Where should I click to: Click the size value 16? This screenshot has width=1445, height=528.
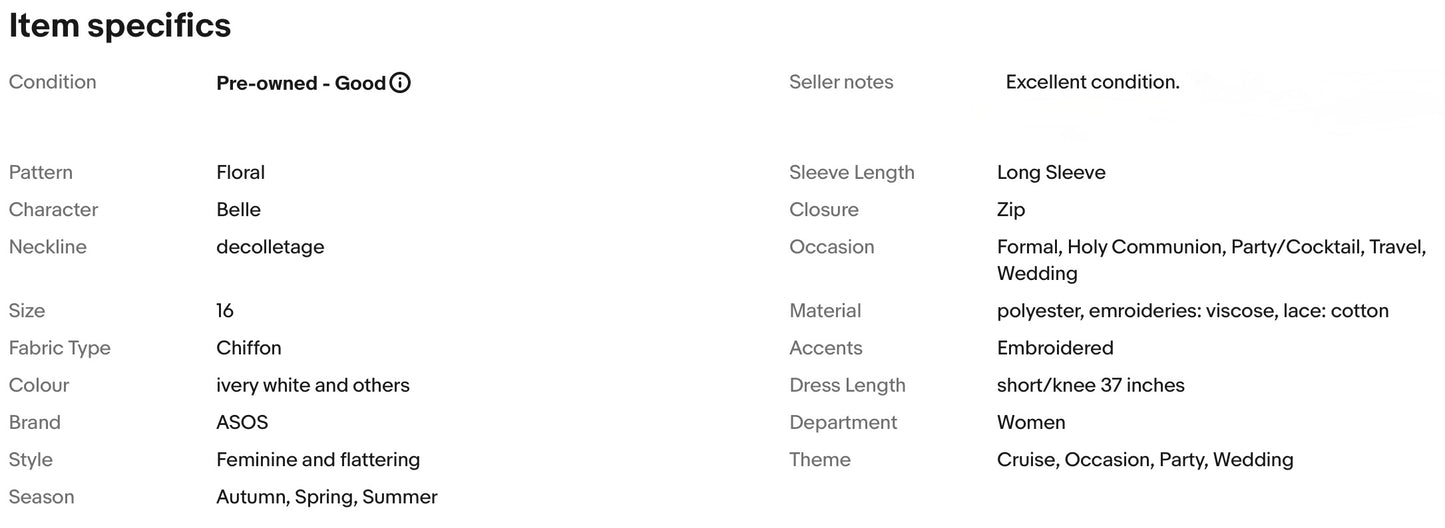tap(225, 311)
